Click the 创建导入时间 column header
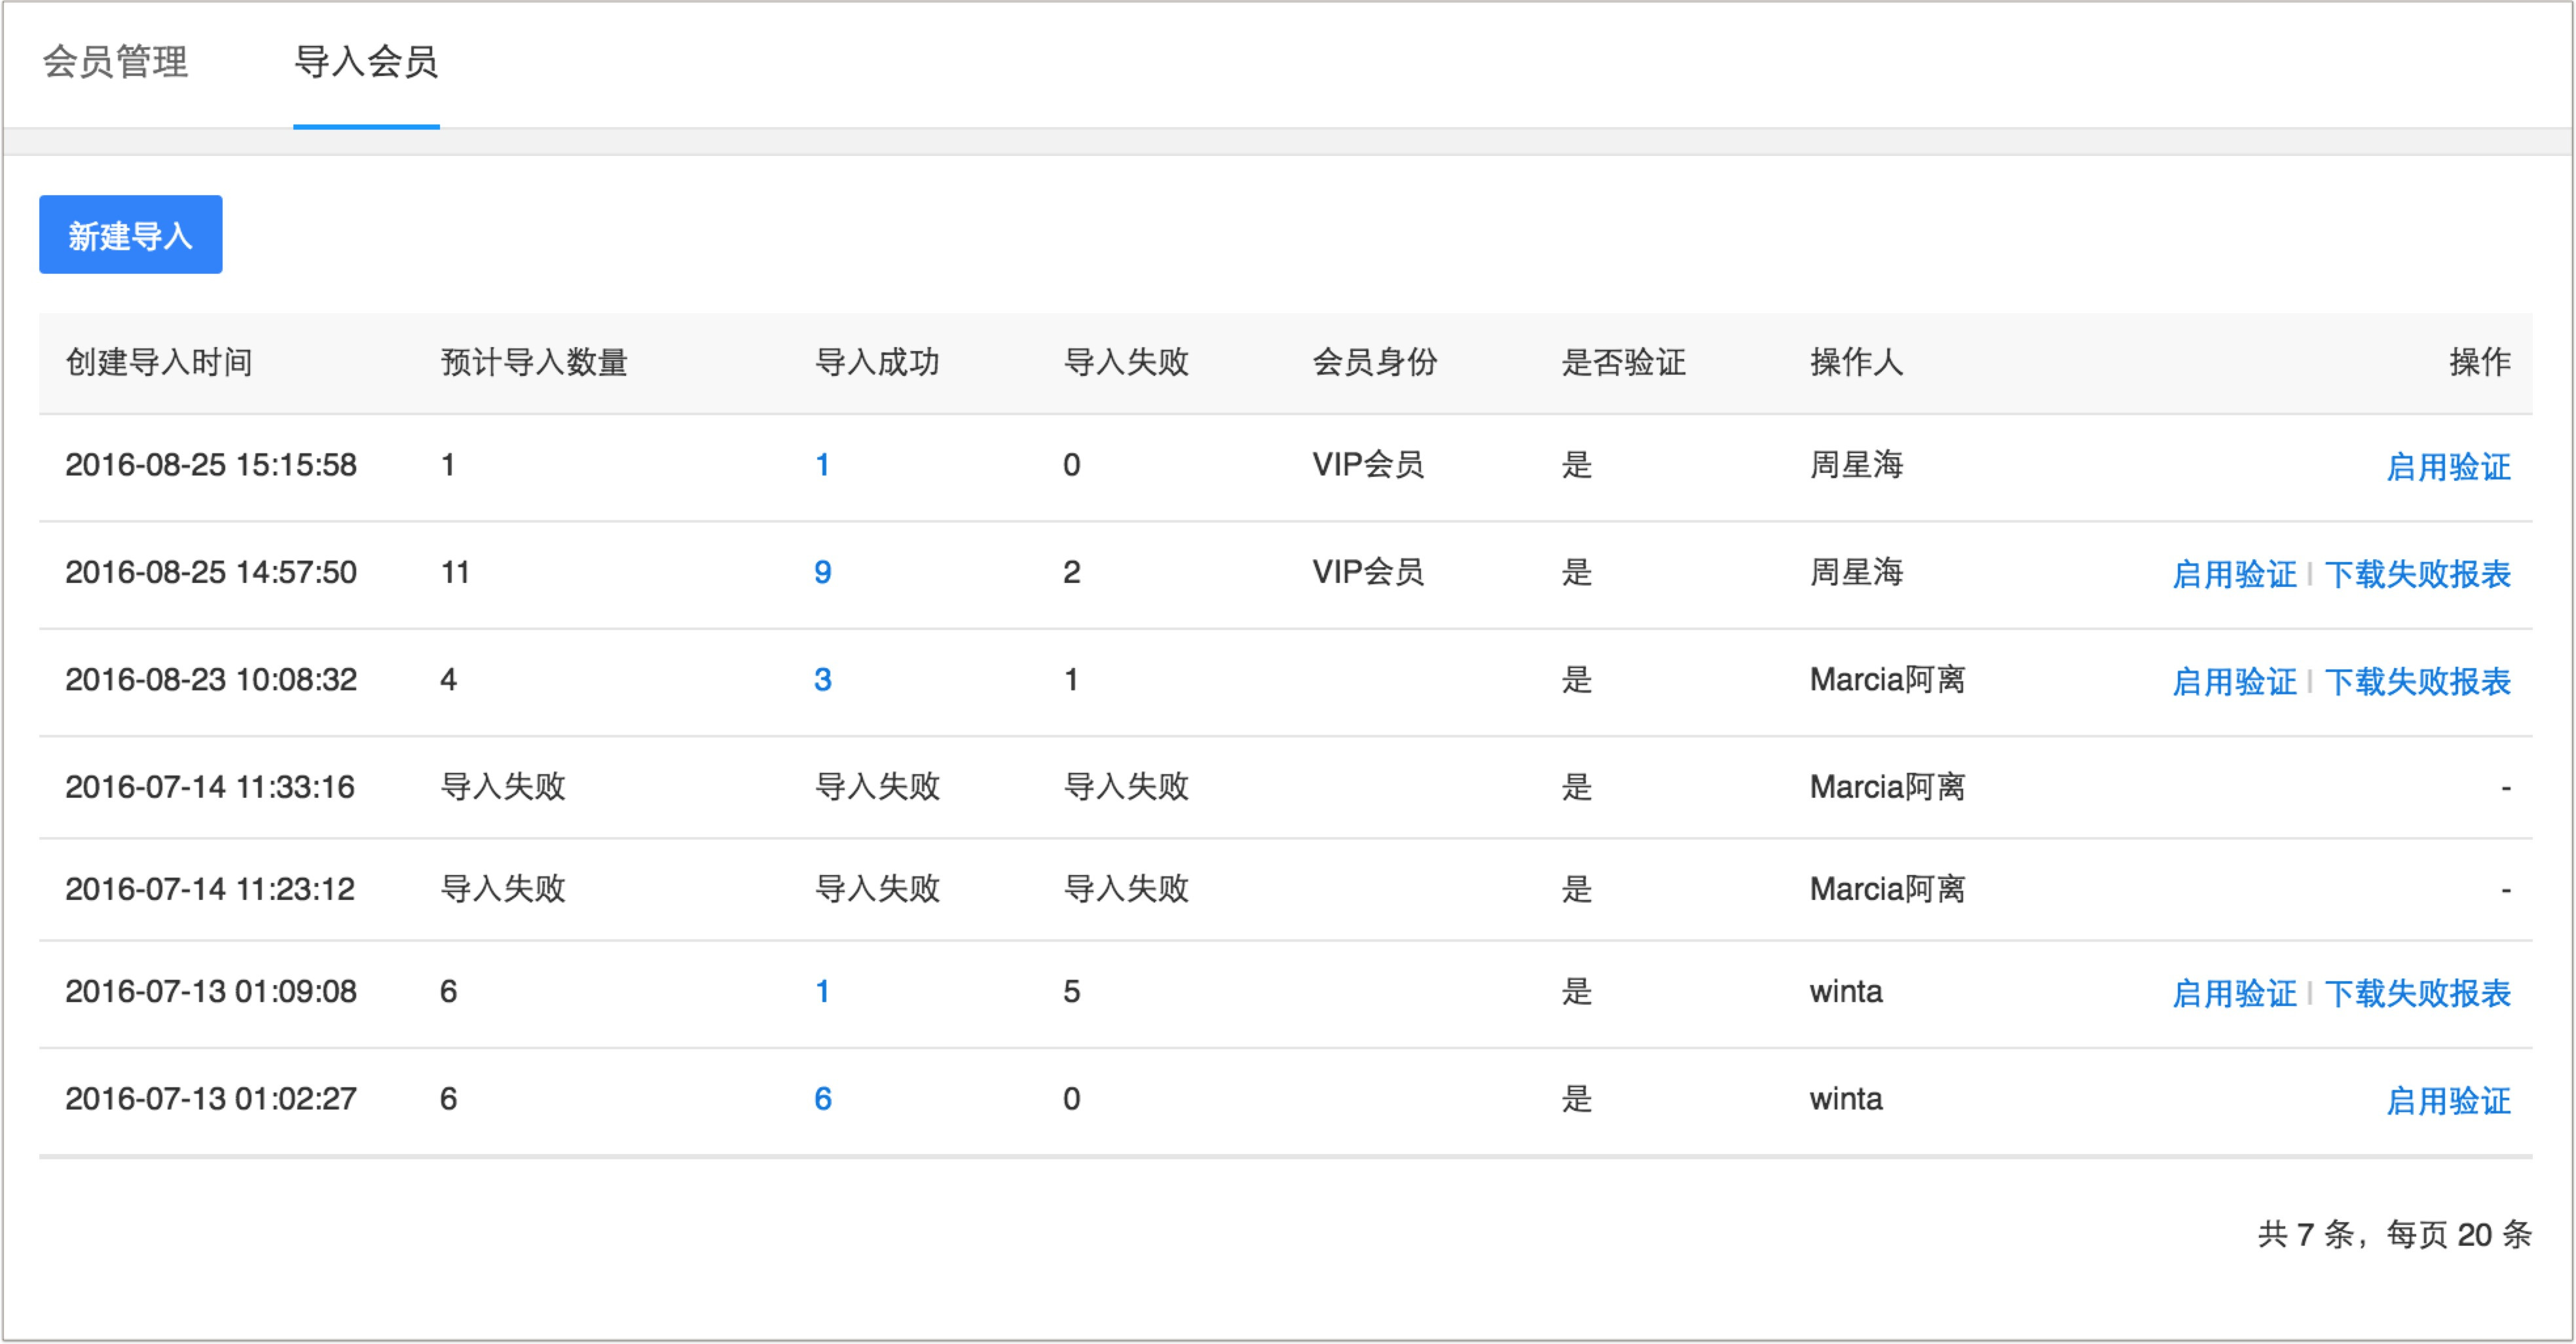 click(x=159, y=362)
